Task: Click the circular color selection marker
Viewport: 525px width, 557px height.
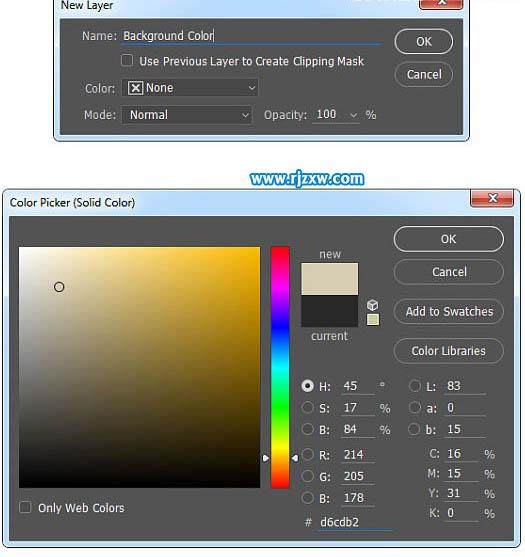Action: click(x=59, y=287)
